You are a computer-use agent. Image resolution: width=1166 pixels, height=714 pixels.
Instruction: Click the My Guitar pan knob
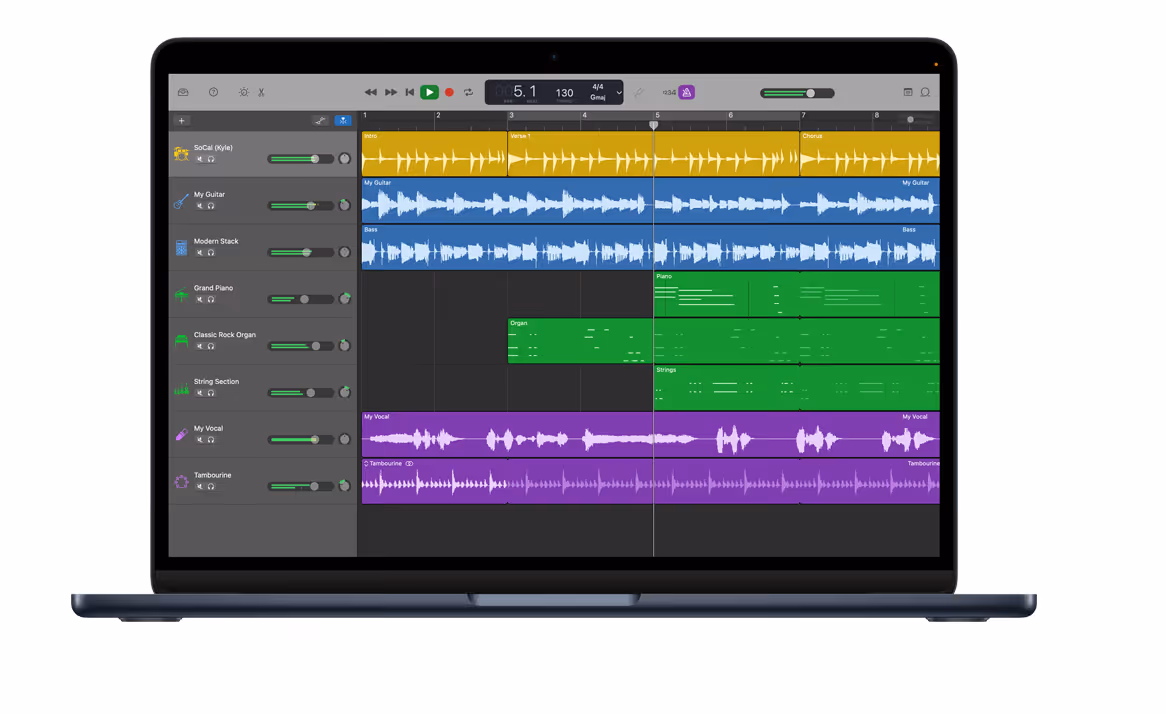pyautogui.click(x=344, y=205)
